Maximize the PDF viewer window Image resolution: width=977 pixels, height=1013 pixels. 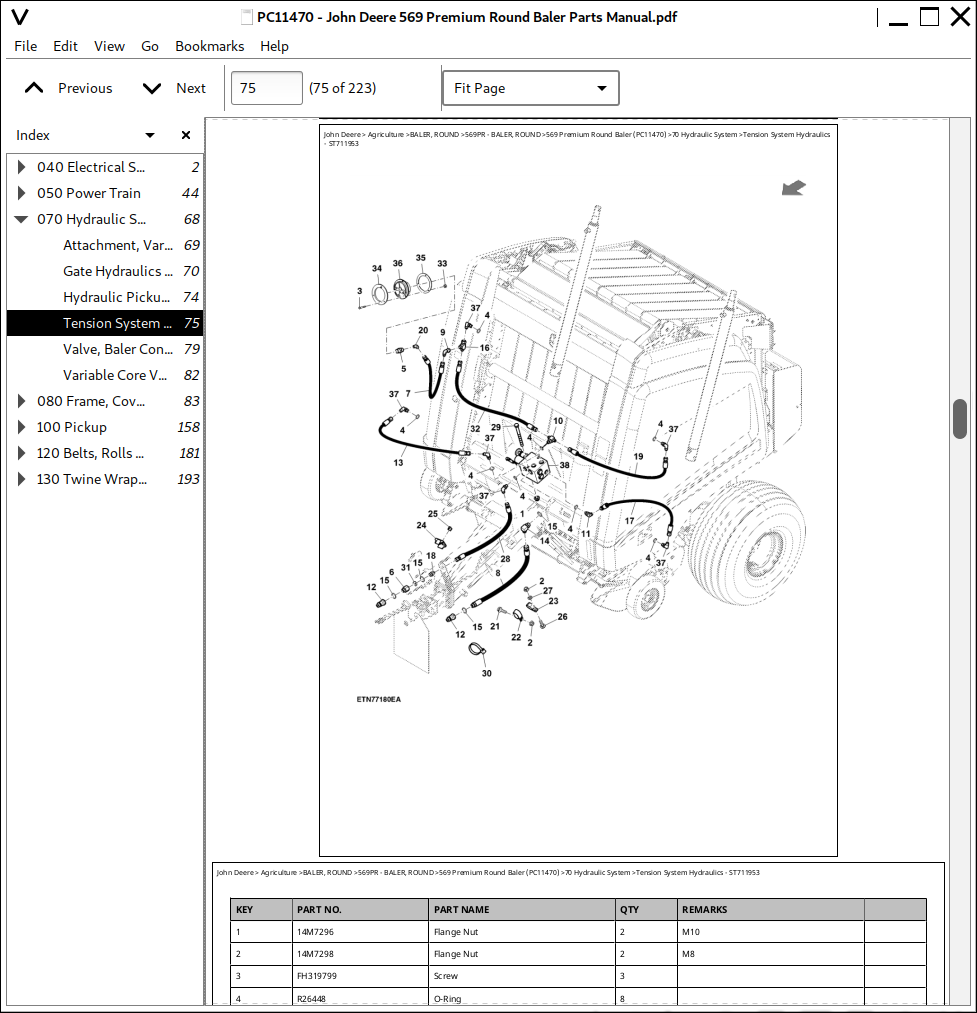click(929, 17)
